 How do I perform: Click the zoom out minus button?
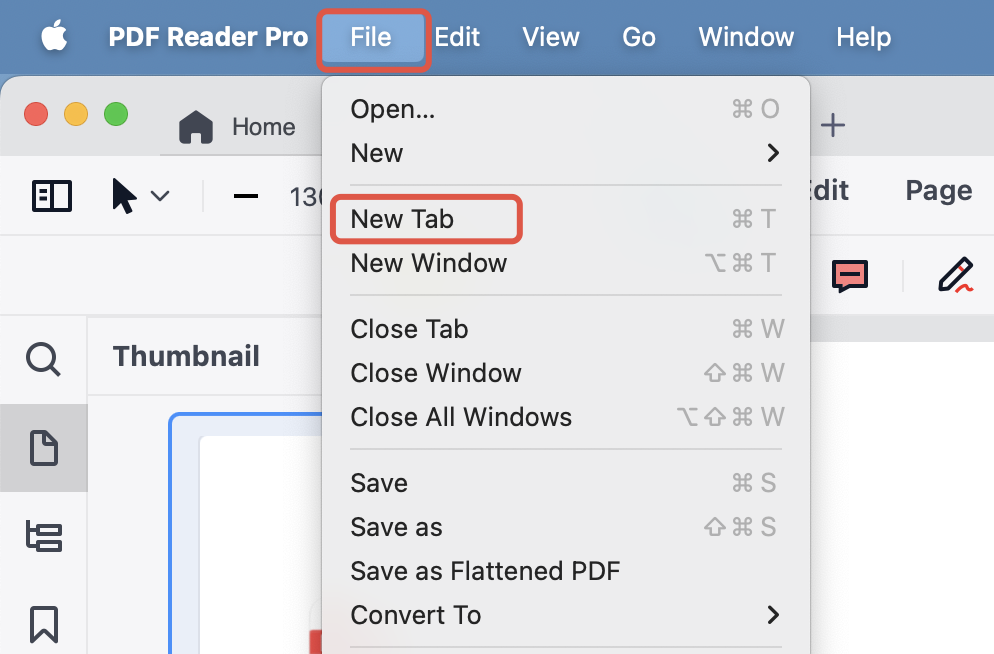click(x=245, y=196)
